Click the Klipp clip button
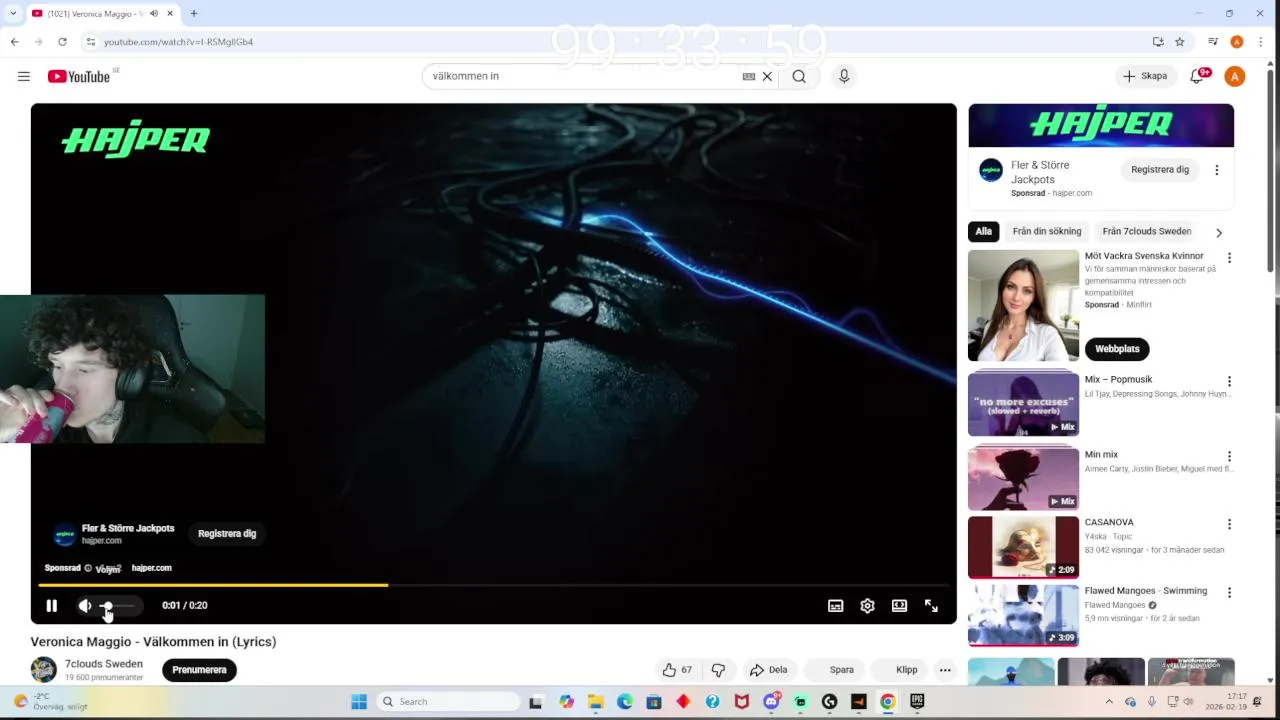Screen dimensions: 1280x720 (906, 670)
